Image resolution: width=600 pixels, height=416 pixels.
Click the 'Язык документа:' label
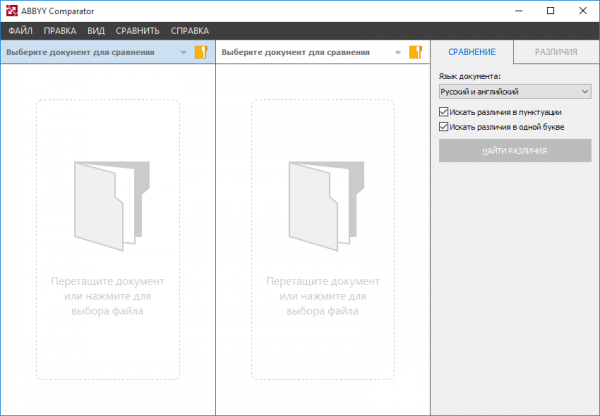(470, 76)
